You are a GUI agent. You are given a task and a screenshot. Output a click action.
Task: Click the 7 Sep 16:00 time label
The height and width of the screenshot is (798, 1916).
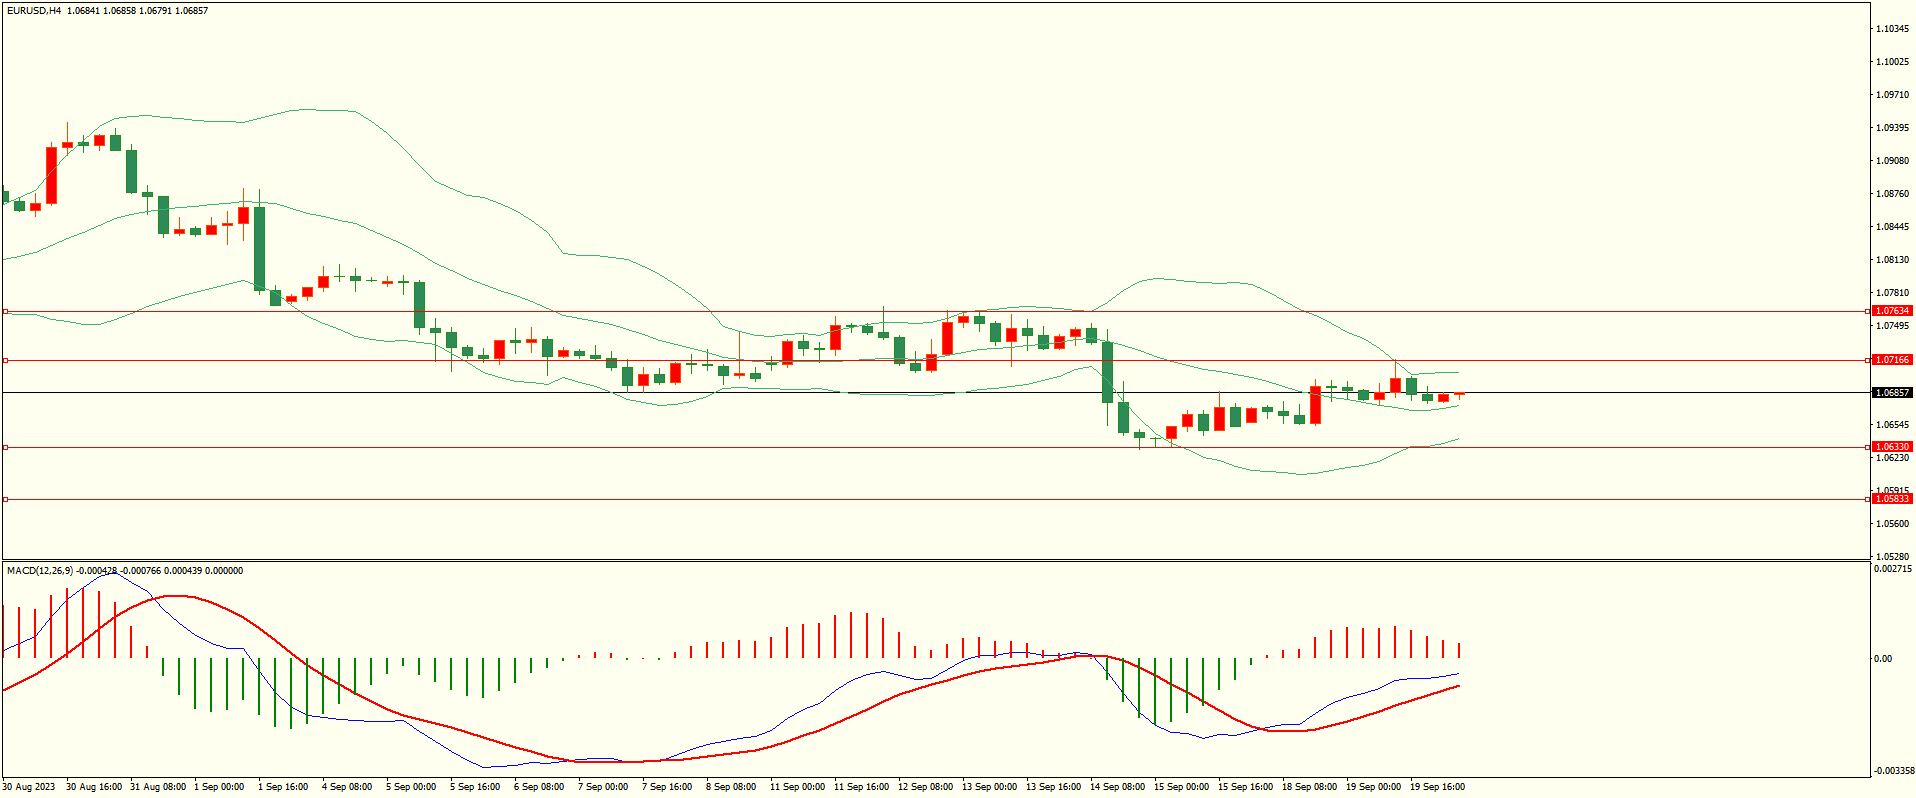click(667, 787)
